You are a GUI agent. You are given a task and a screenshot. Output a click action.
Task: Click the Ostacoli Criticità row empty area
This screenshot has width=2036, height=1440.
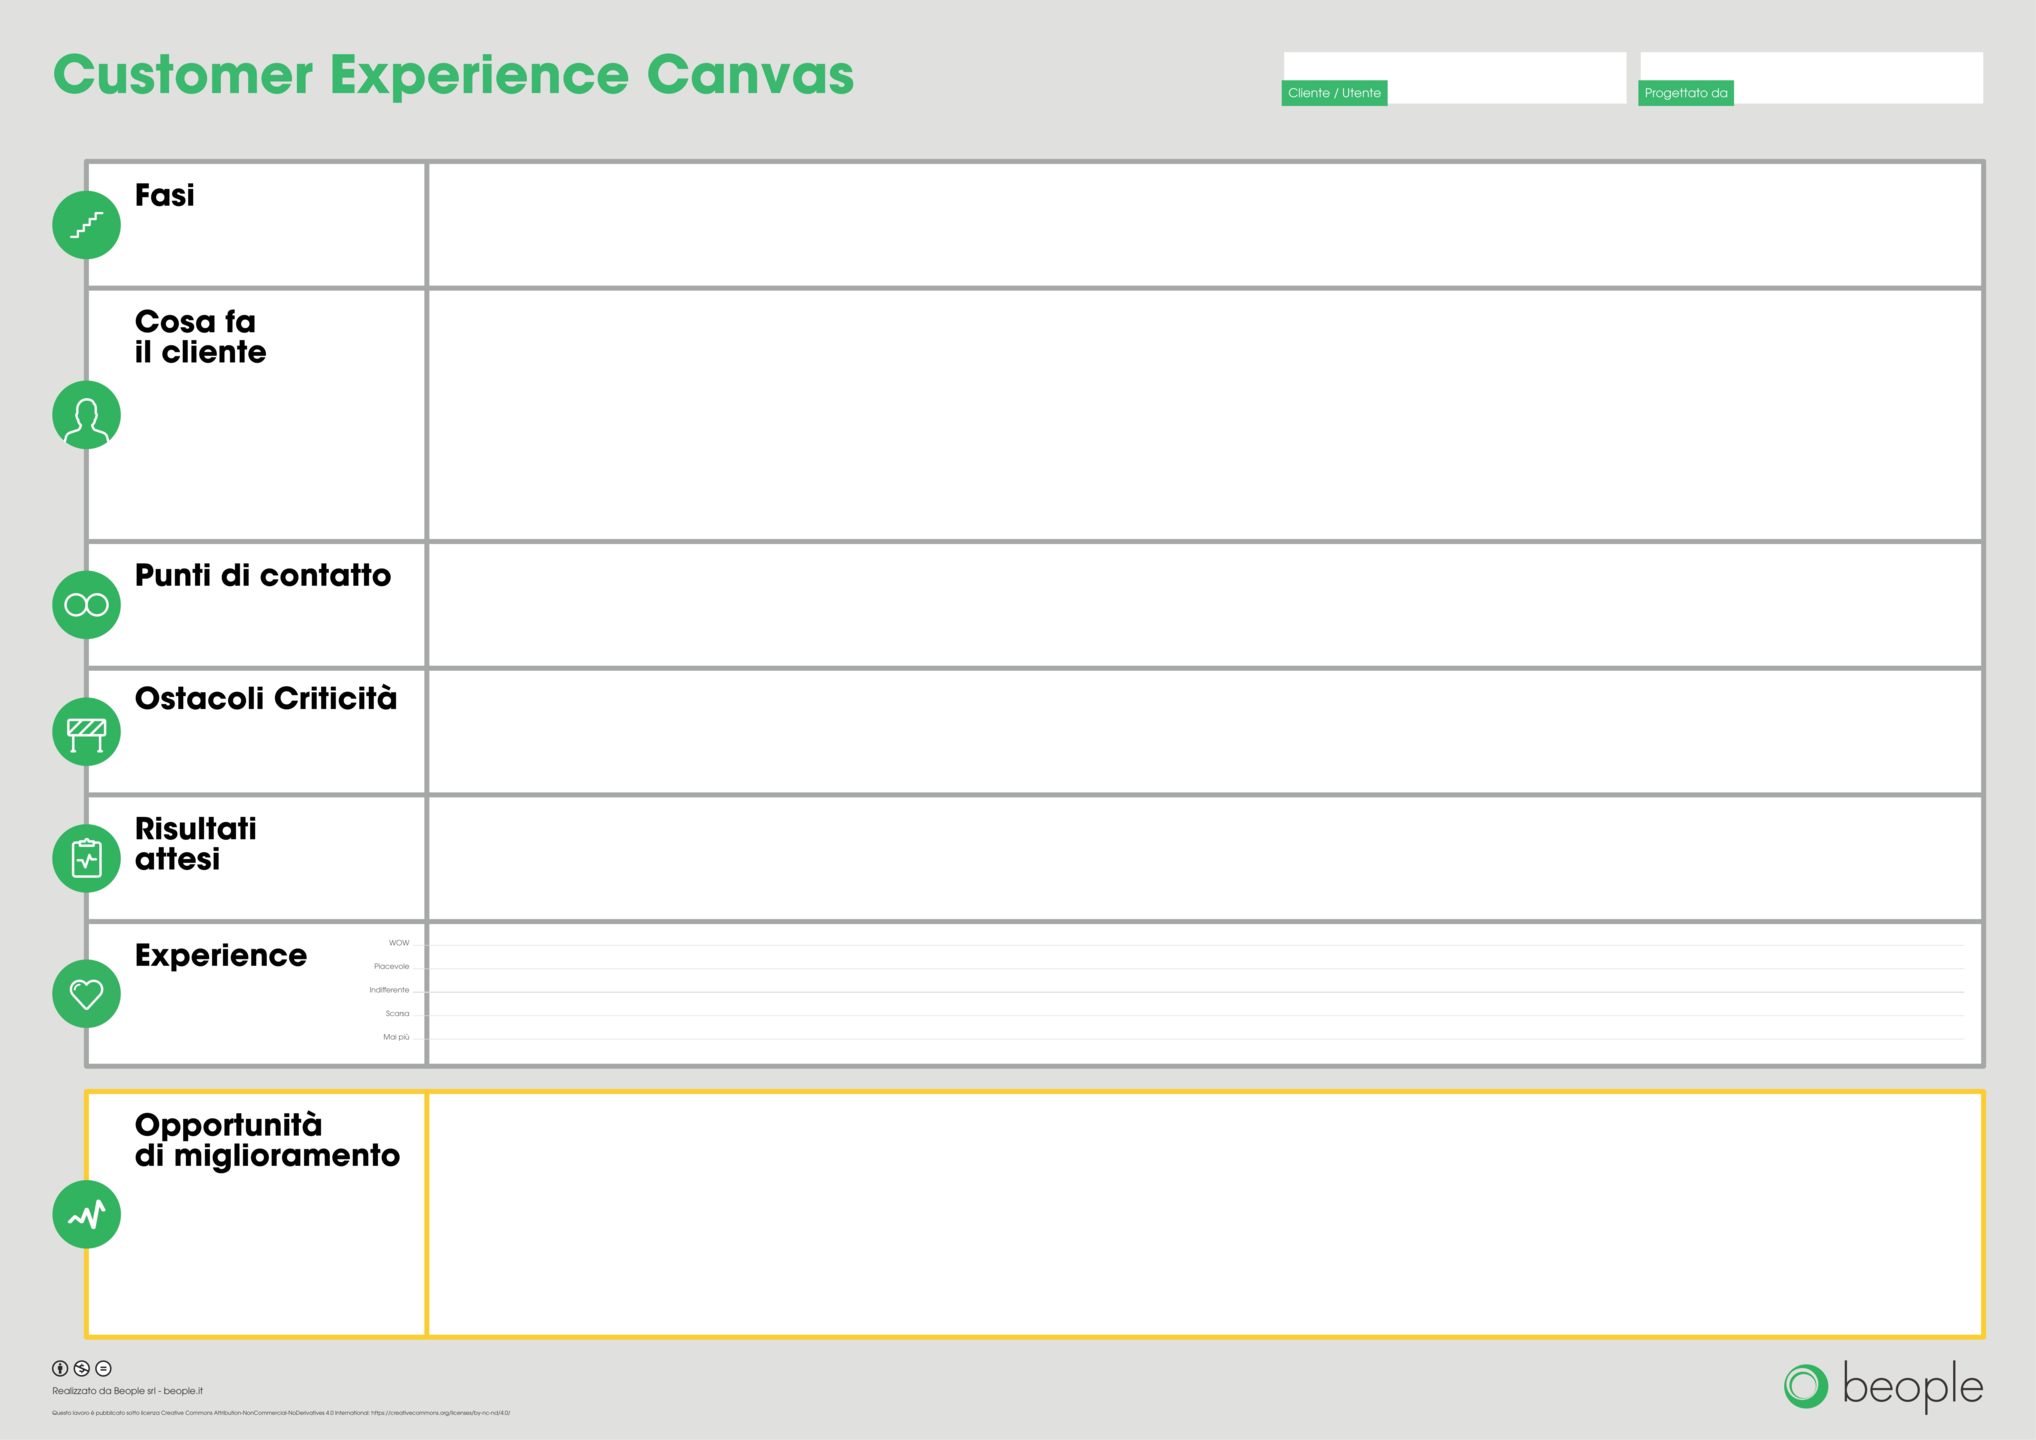tap(1204, 732)
